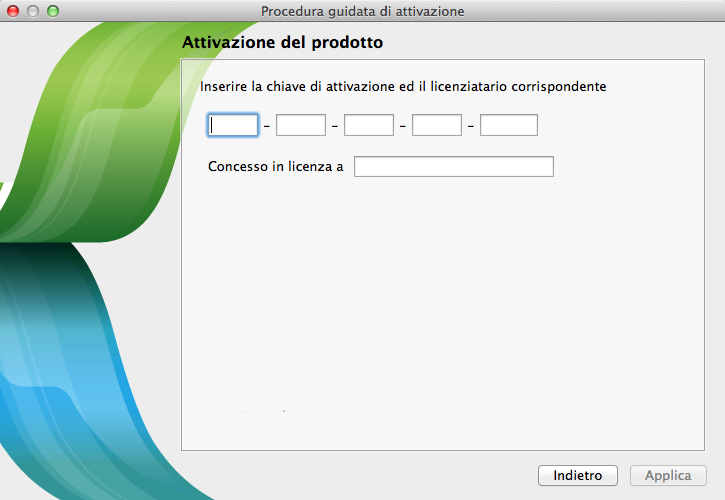This screenshot has height=500, width=725.
Task: Click the 'Concesso in licenza a' text field
Action: coord(454,167)
